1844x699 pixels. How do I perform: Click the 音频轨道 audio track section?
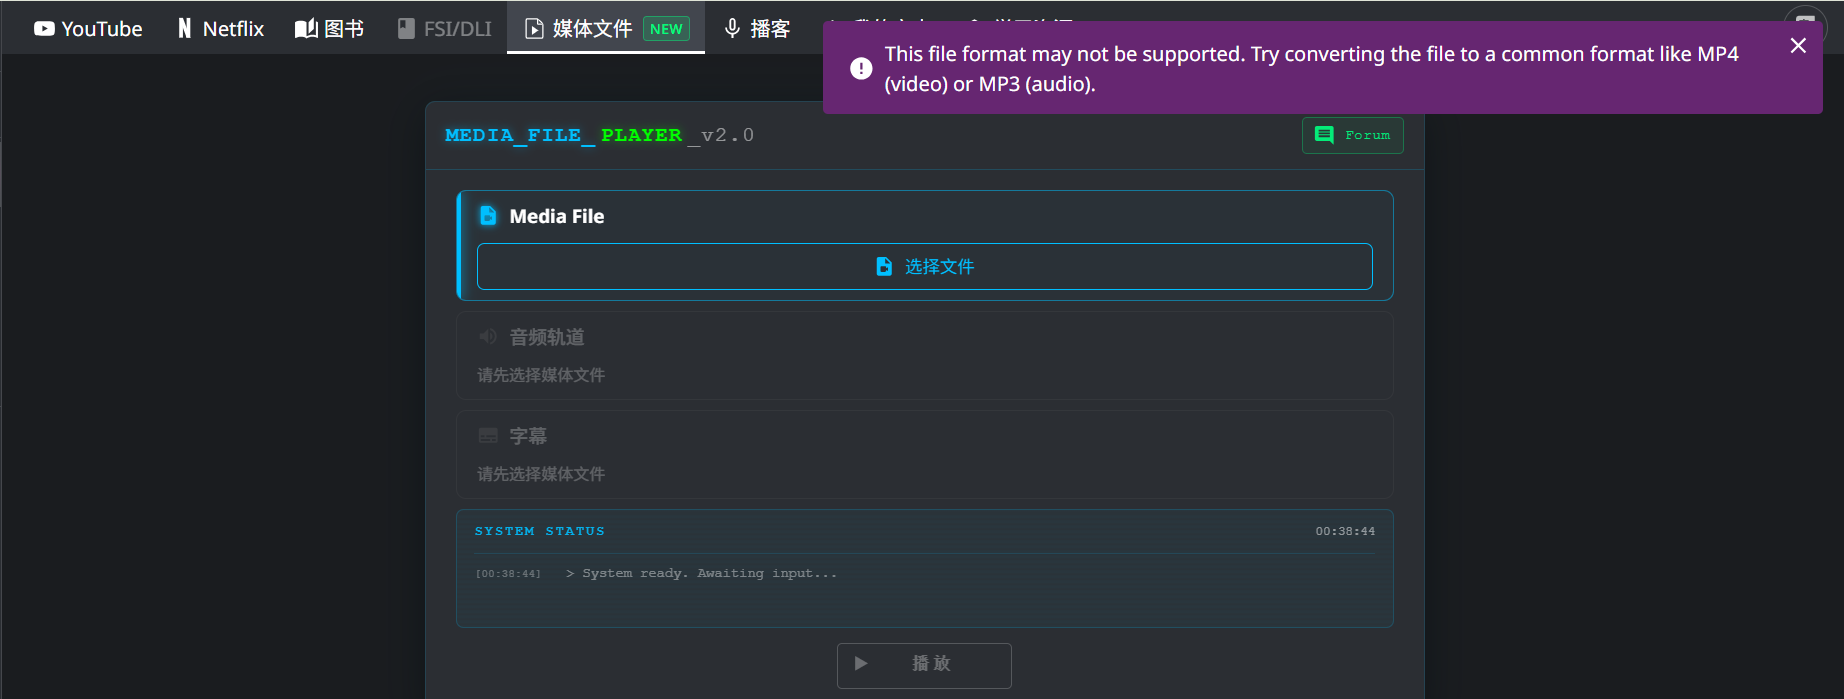924,356
